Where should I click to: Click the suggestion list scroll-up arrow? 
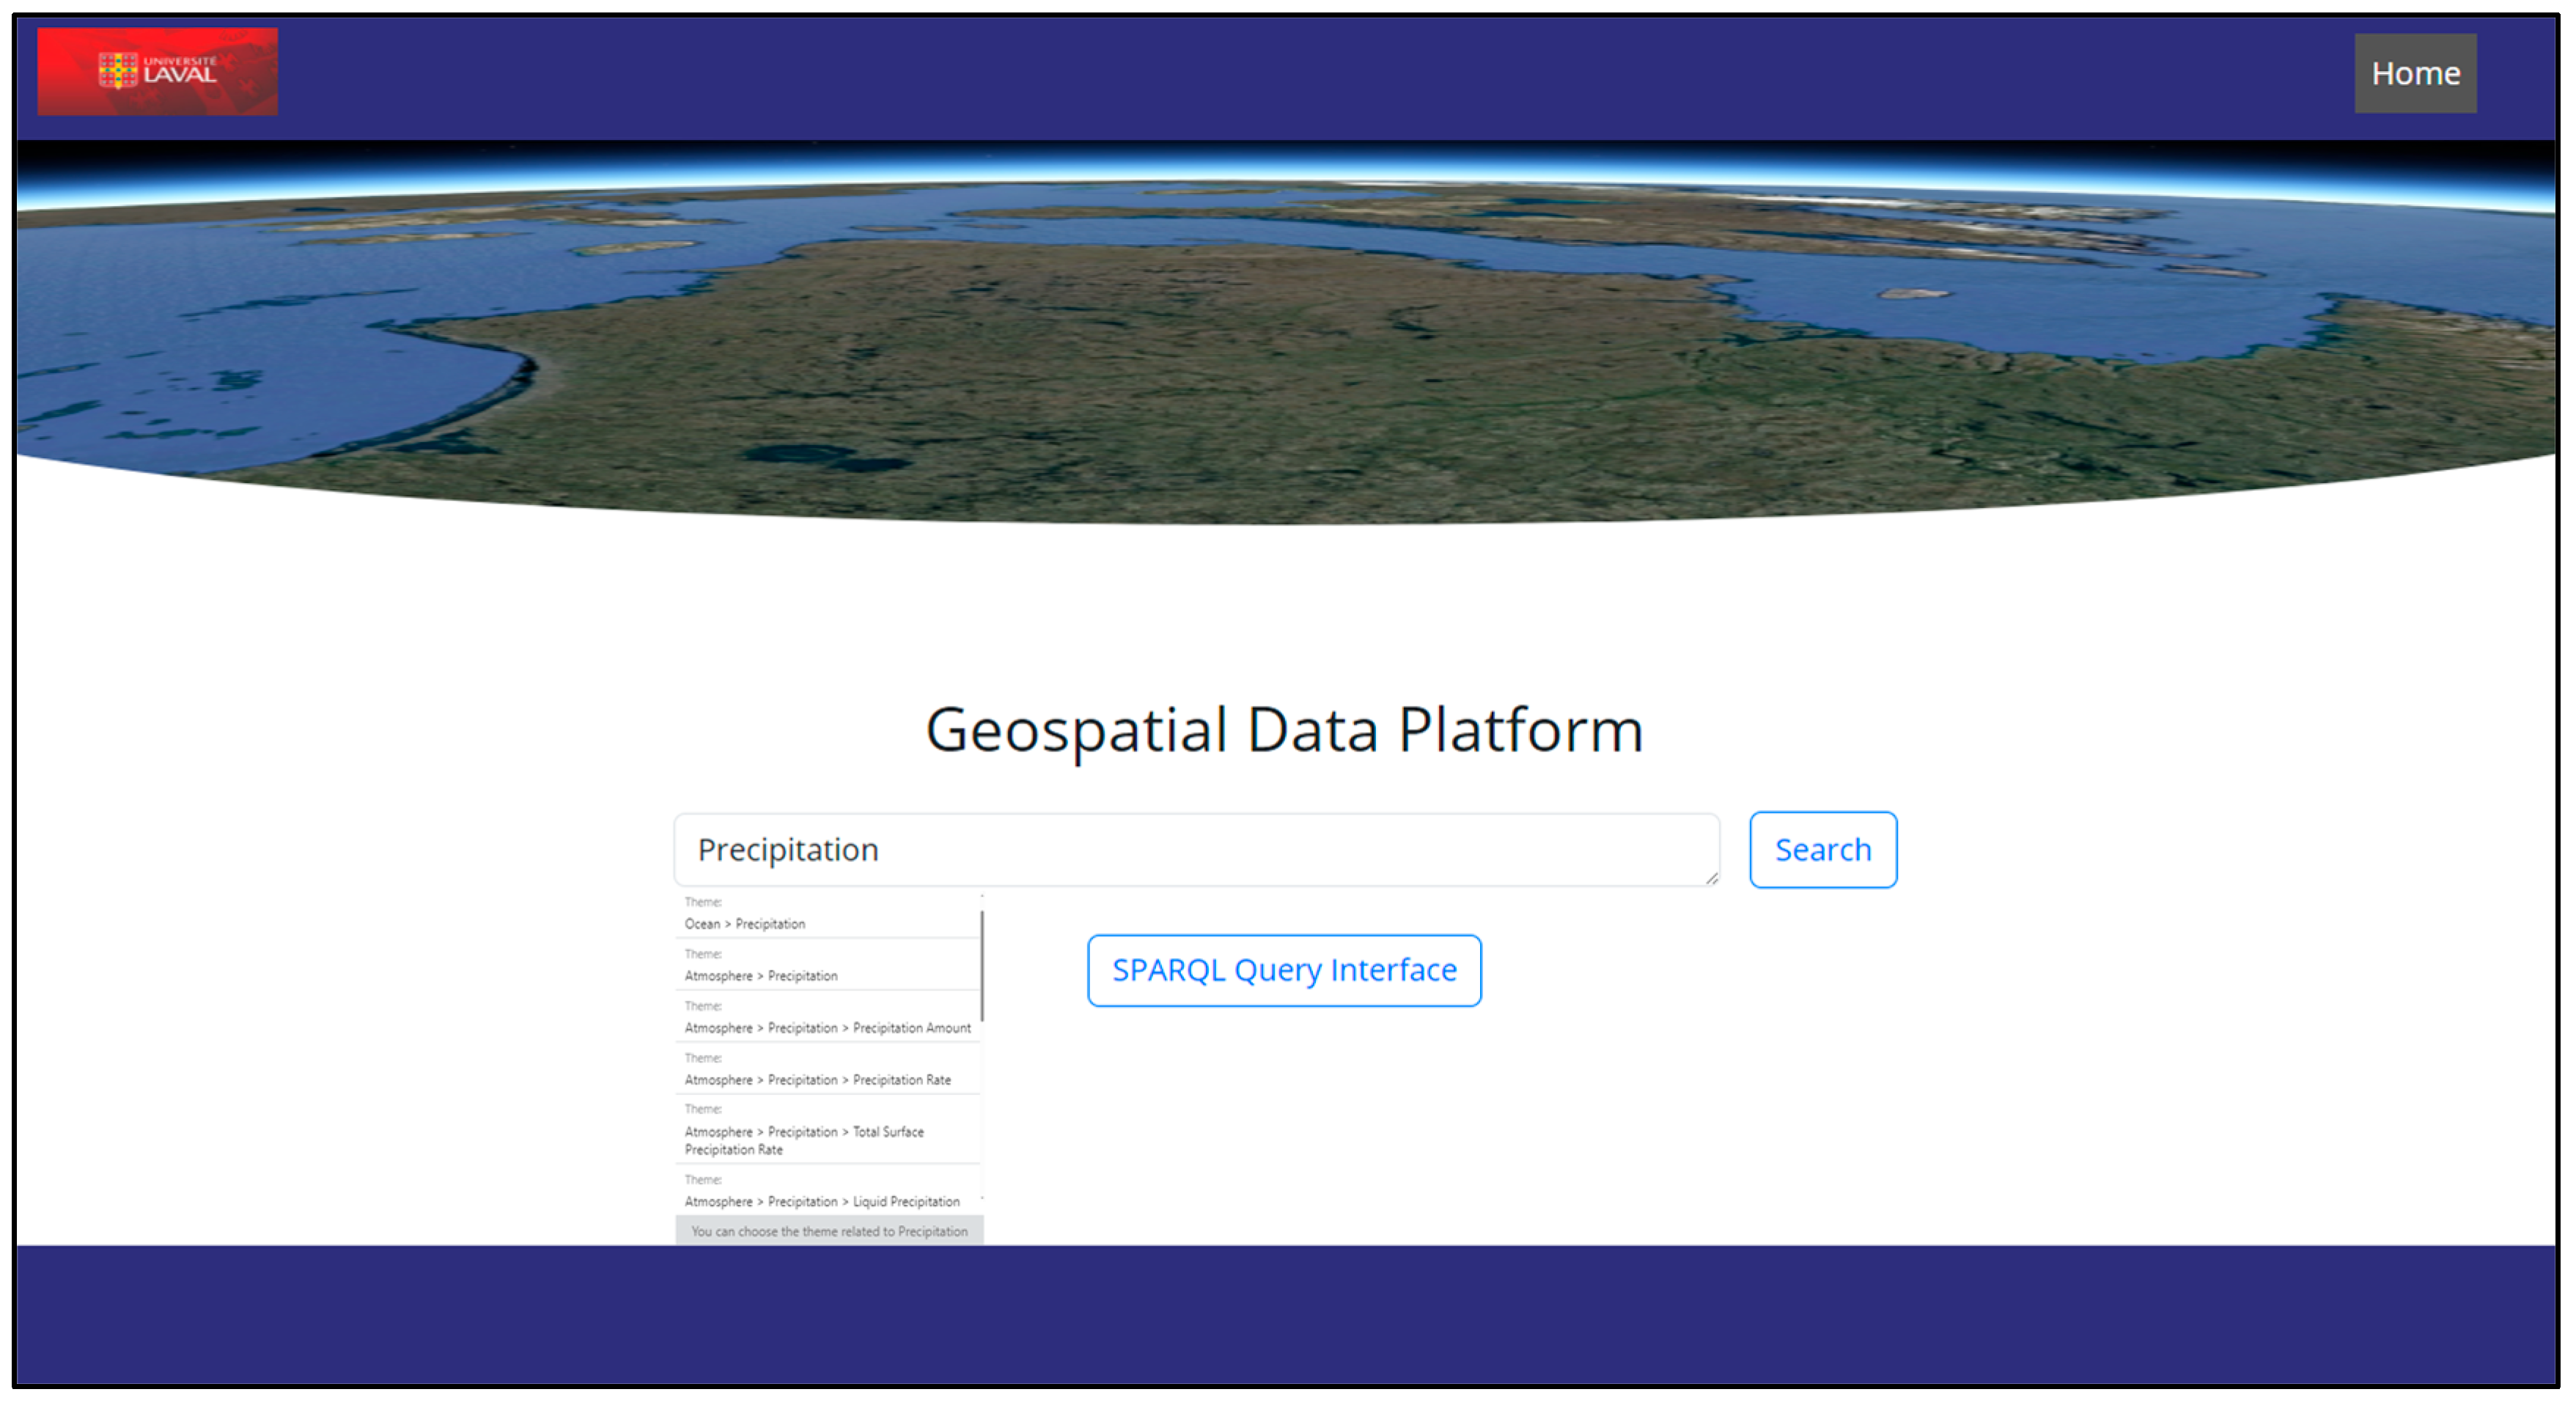(x=982, y=897)
